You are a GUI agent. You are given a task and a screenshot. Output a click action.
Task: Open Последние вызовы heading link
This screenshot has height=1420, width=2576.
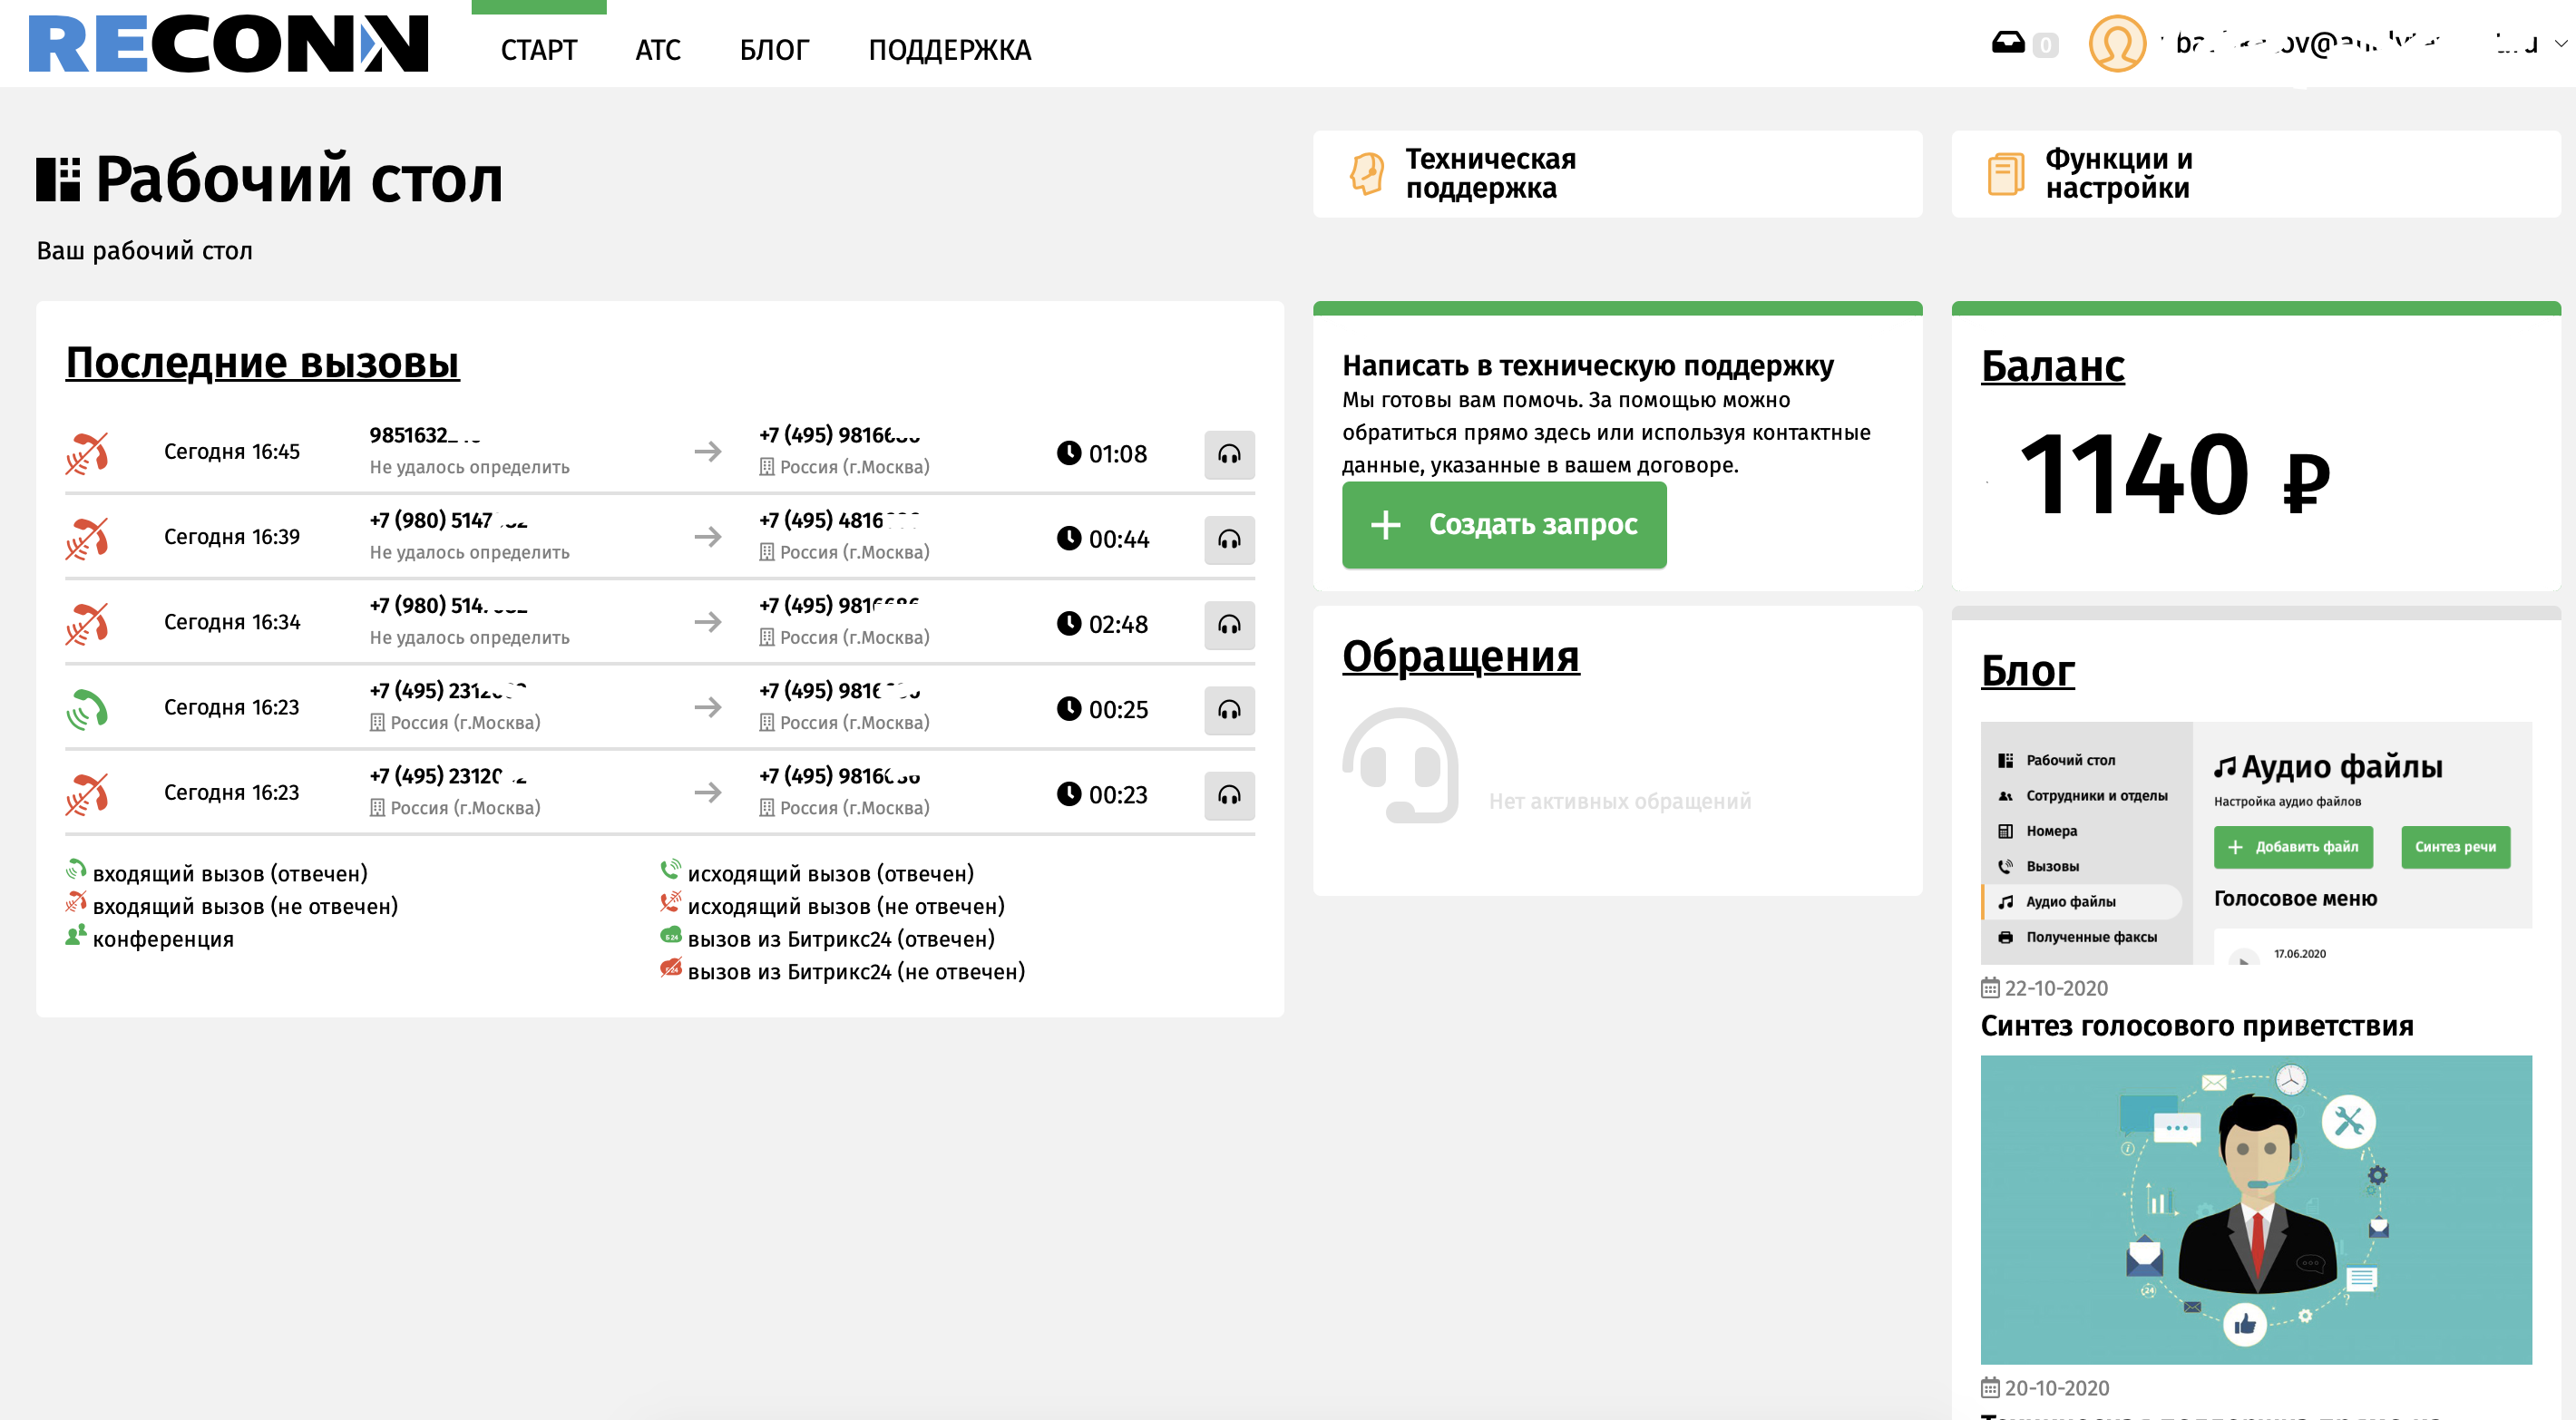point(262,362)
